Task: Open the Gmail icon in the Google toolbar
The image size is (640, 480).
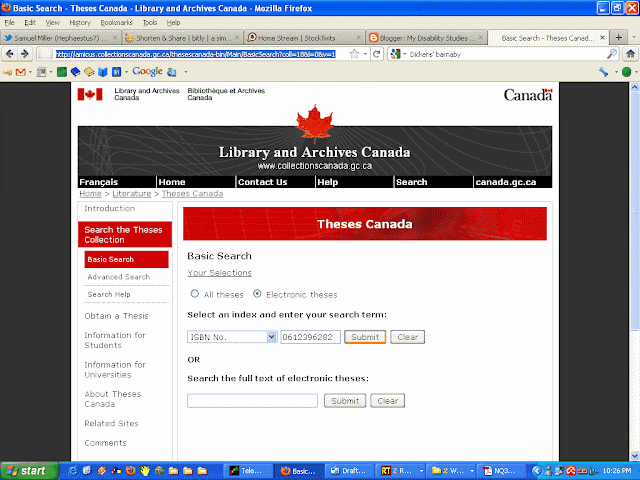Action: tap(20, 72)
